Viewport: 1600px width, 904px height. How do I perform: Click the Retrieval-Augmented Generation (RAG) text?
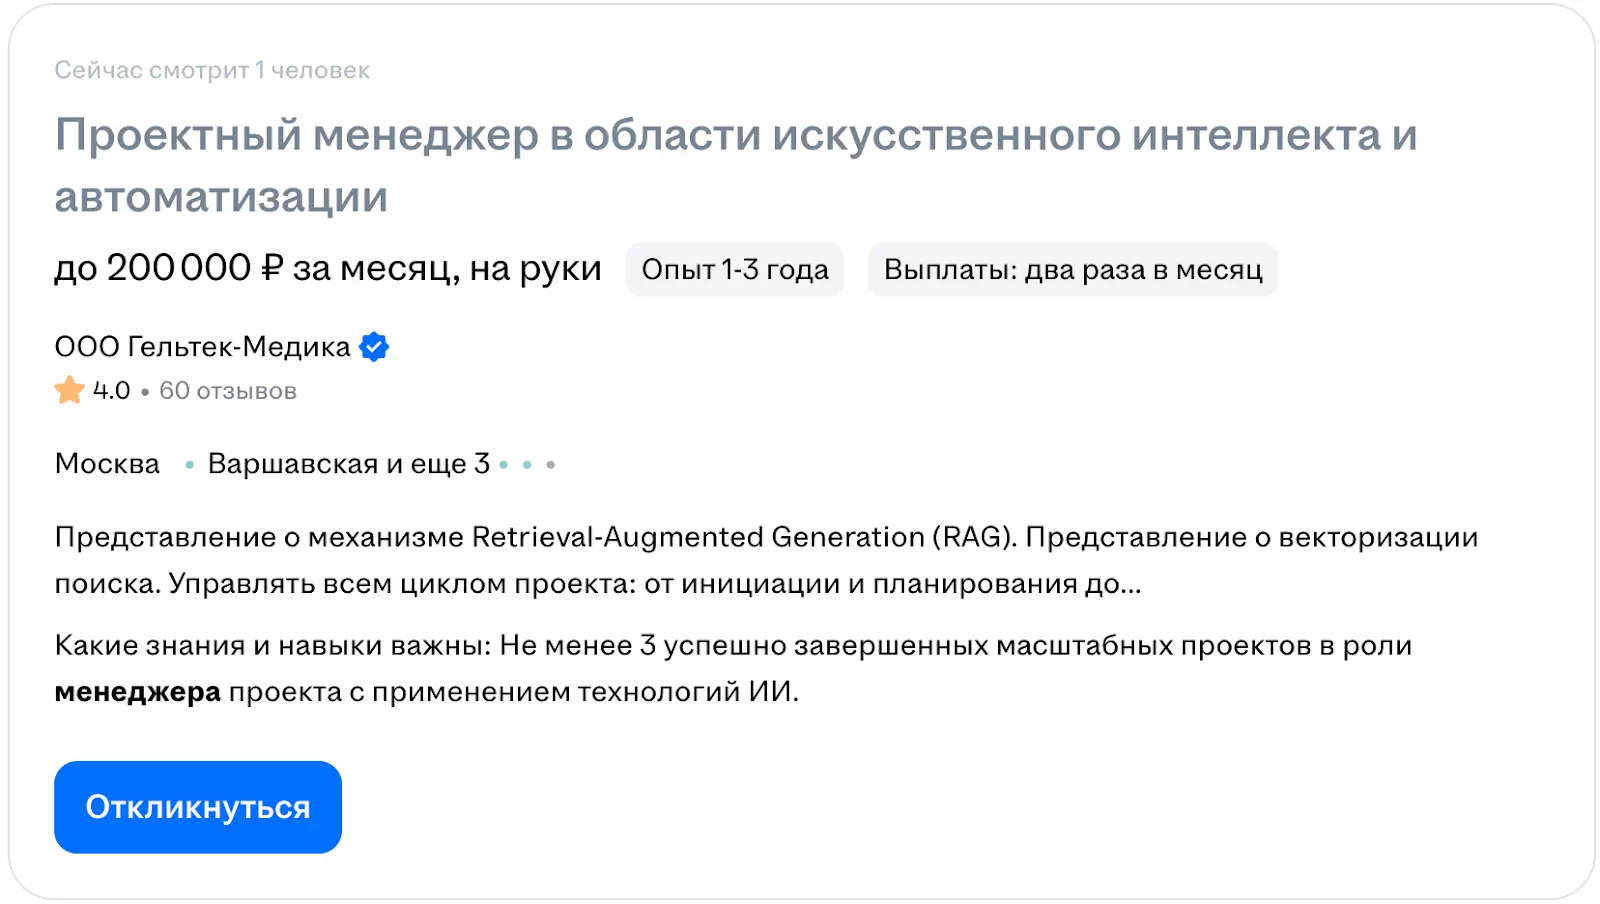tap(743, 537)
